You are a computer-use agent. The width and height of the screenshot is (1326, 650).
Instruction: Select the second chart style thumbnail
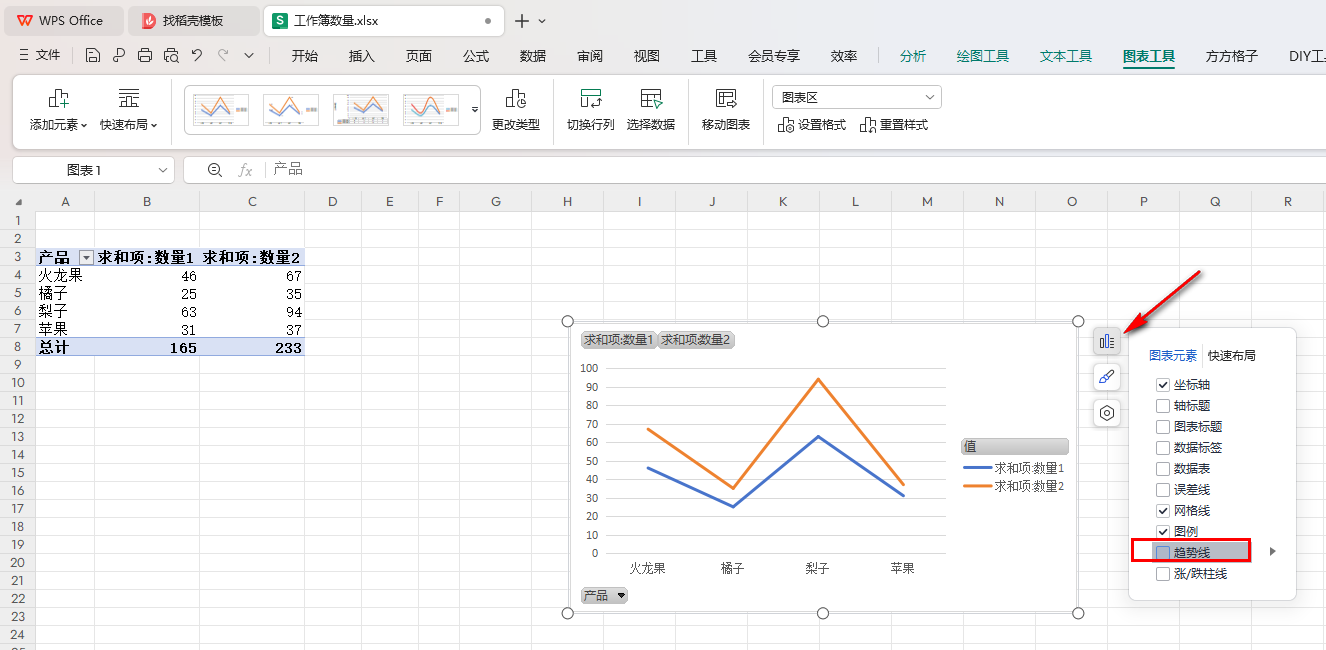291,110
